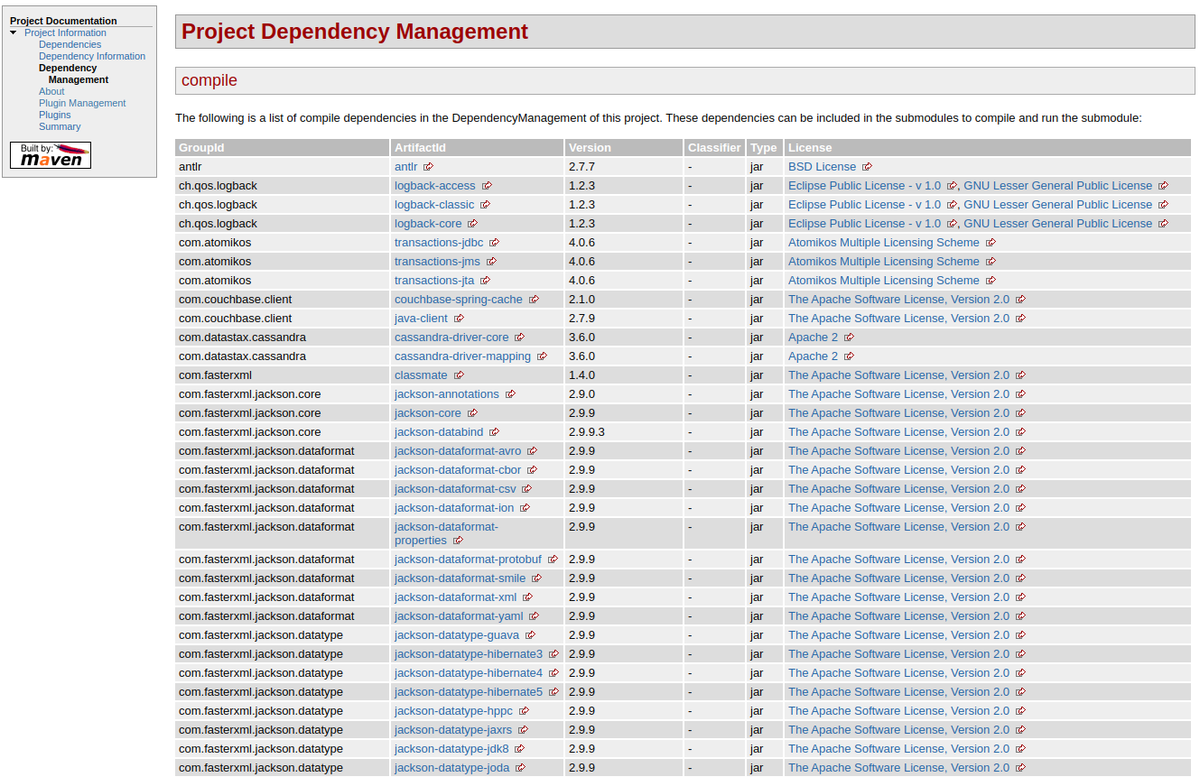Click external link icon after transactions-jta
This screenshot has width=1200, height=777.
(485, 281)
